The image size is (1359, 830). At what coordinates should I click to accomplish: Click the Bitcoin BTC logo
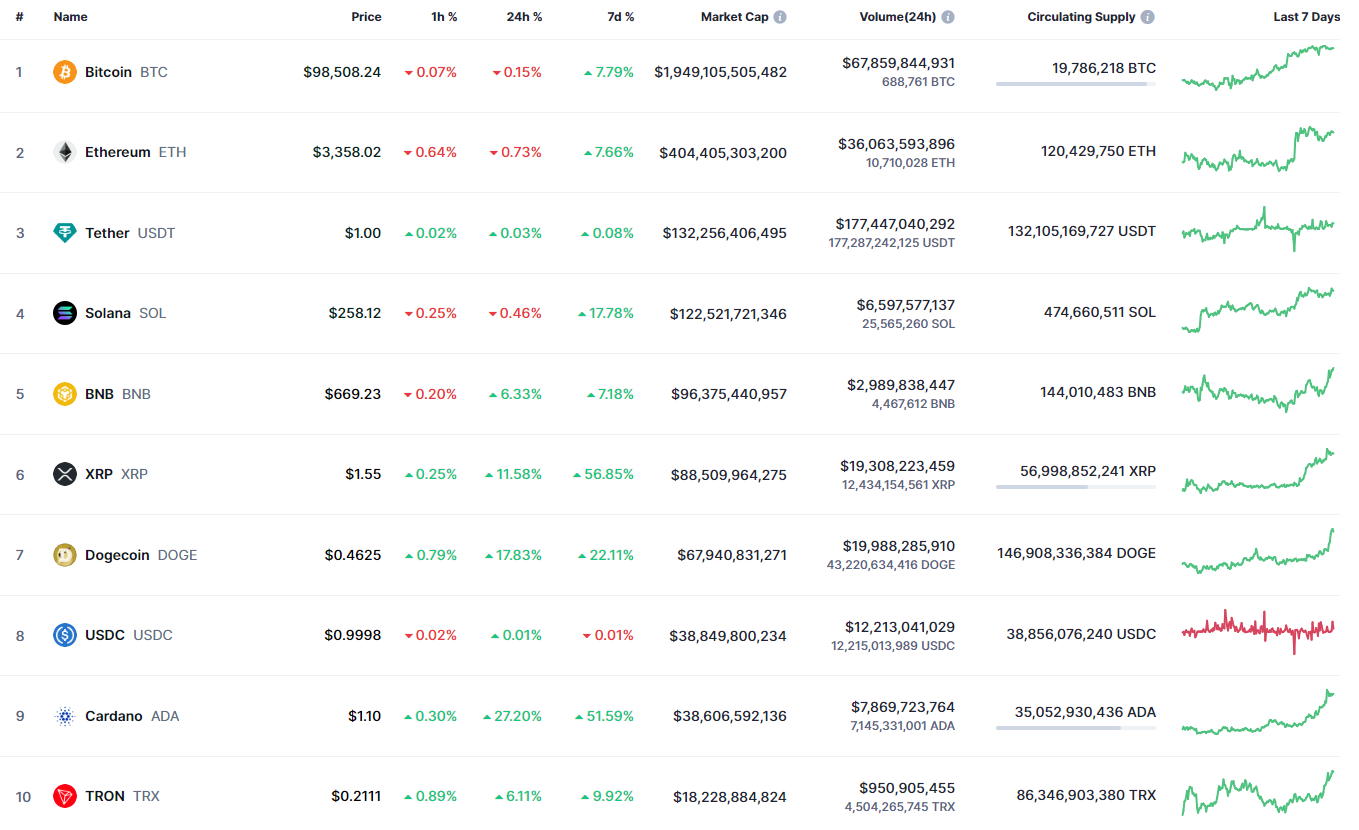[x=64, y=71]
